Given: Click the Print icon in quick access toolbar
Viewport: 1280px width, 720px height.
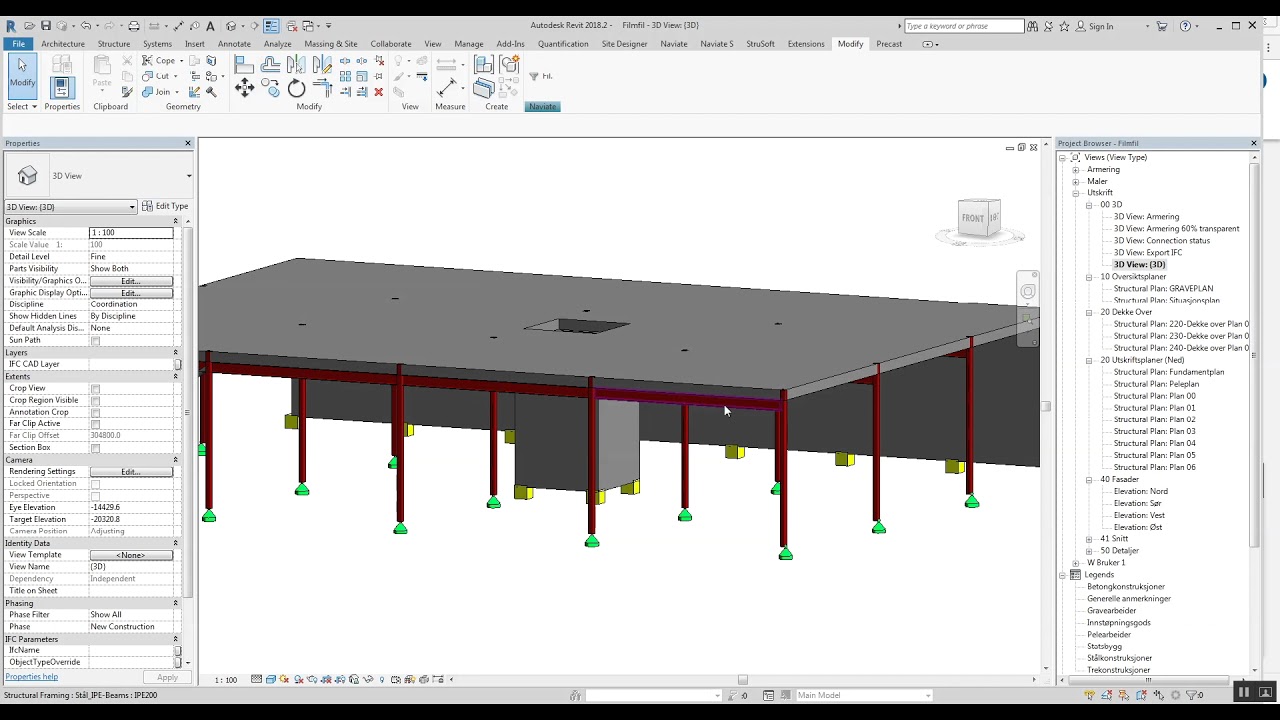Looking at the screenshot, I should (134, 26).
